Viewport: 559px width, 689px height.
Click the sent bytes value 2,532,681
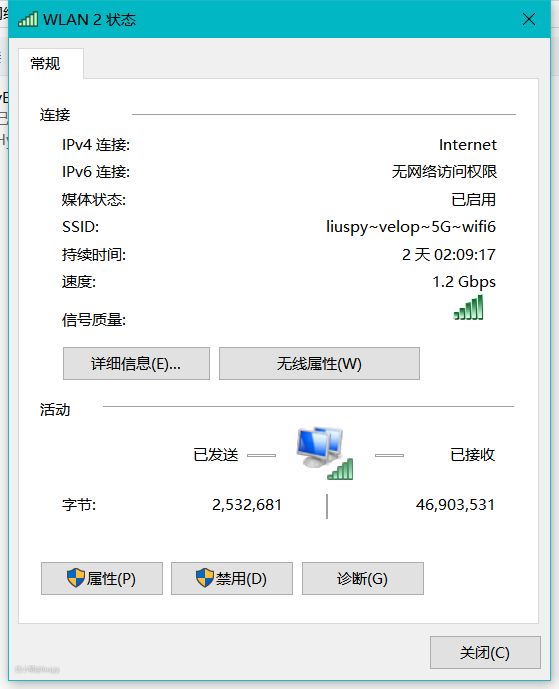(x=247, y=504)
